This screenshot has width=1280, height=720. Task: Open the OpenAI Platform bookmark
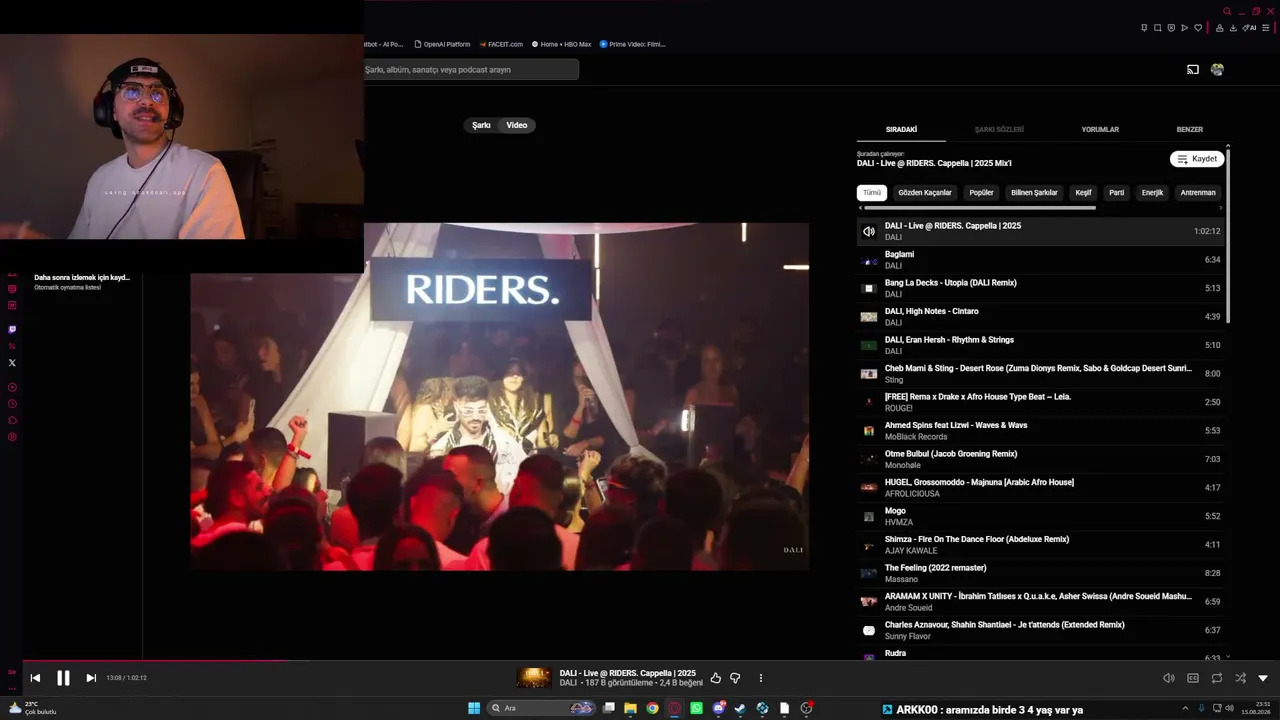tap(441, 44)
